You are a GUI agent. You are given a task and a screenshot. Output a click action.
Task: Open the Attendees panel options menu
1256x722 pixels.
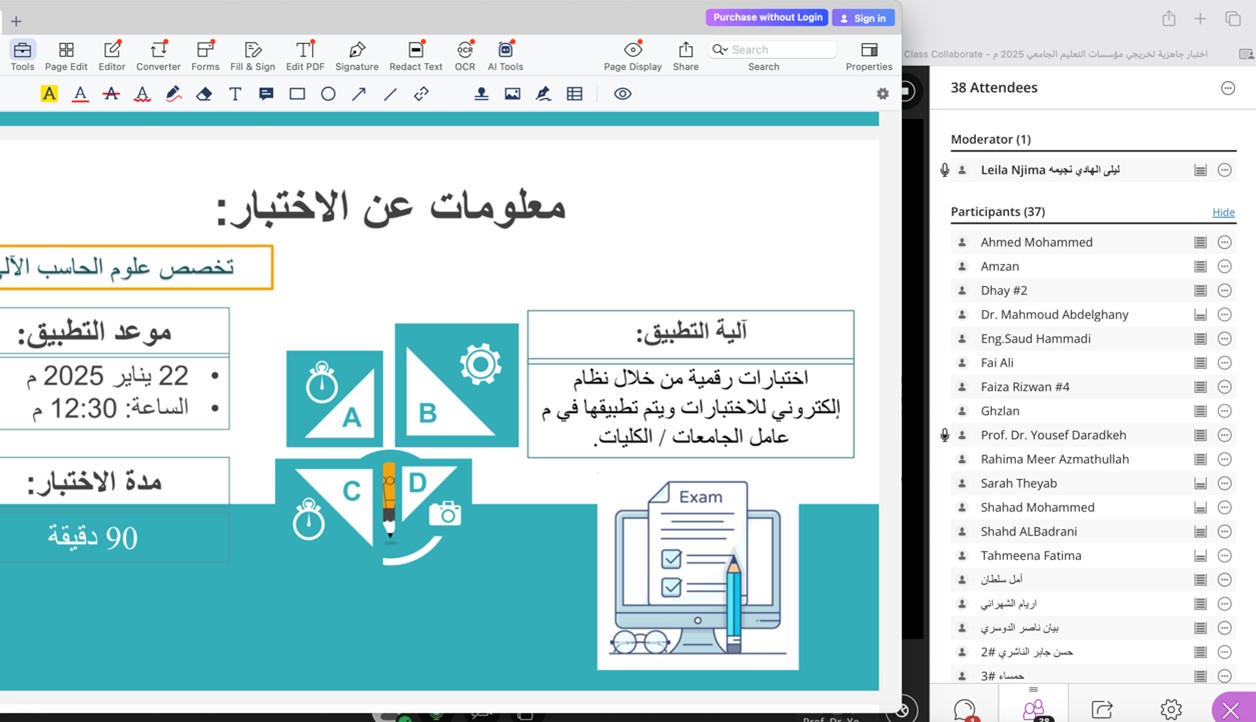click(x=1228, y=88)
